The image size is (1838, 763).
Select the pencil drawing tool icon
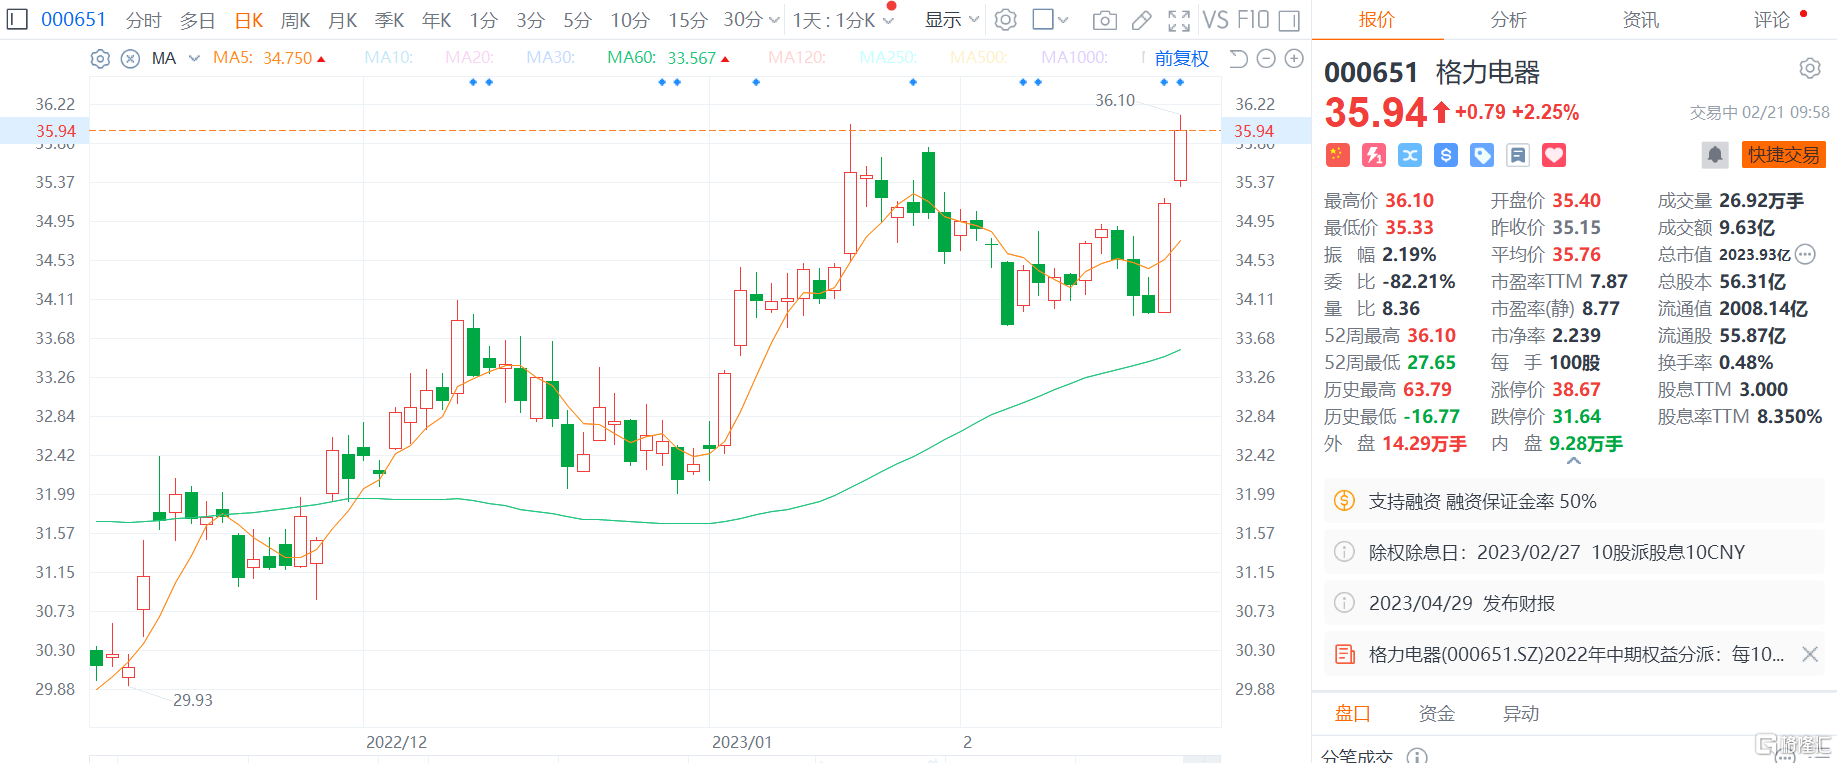[1141, 20]
